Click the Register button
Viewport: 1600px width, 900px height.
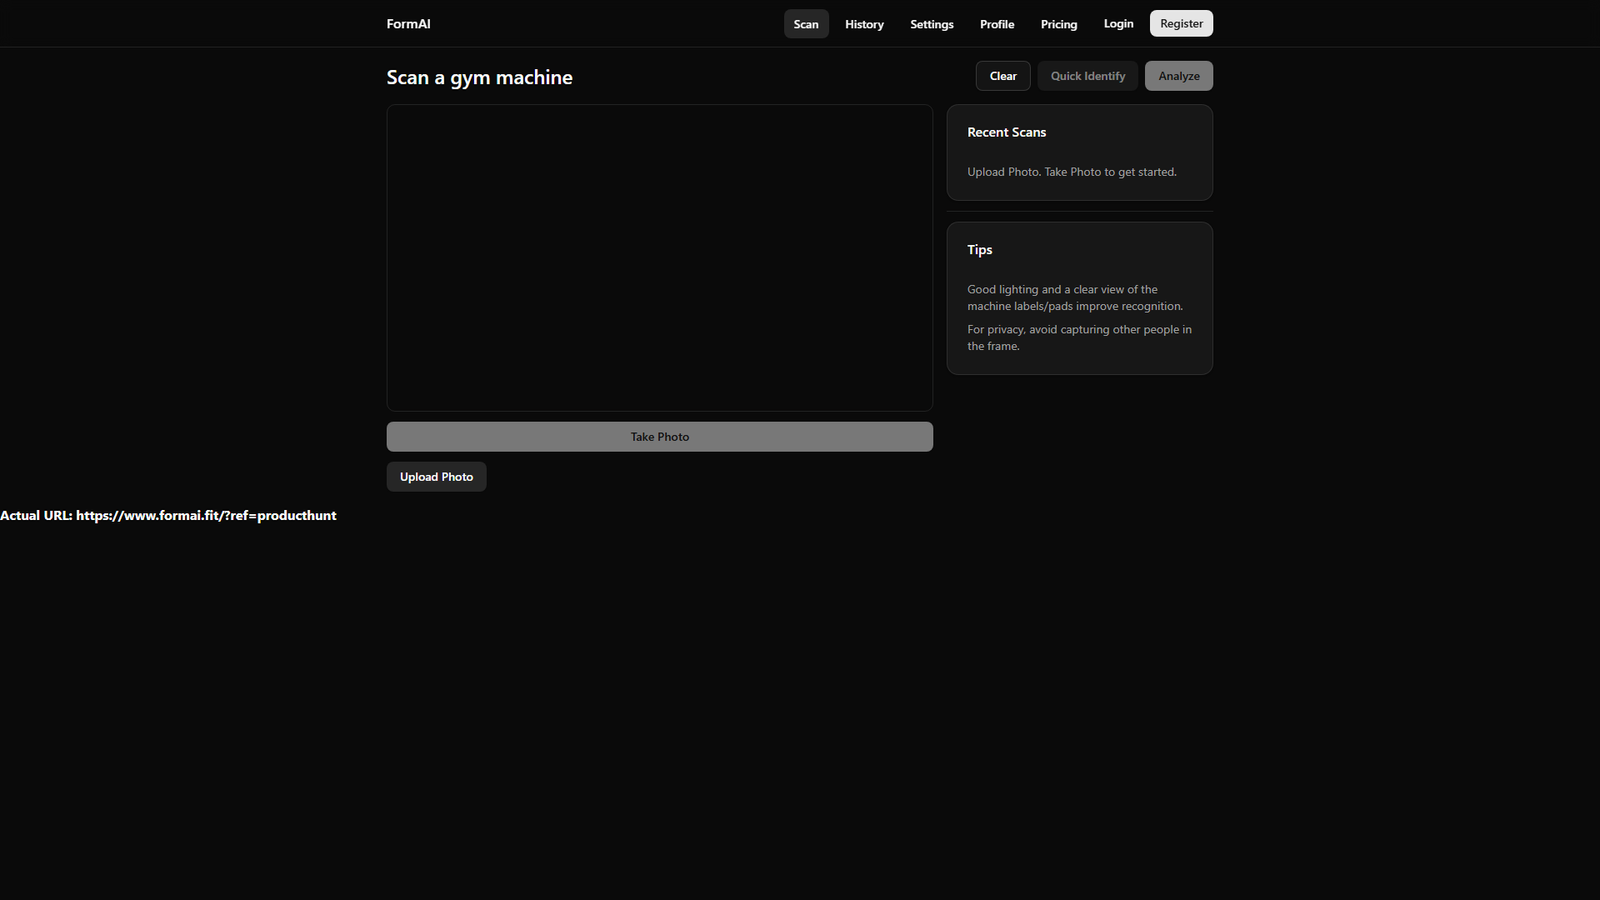1181,22
